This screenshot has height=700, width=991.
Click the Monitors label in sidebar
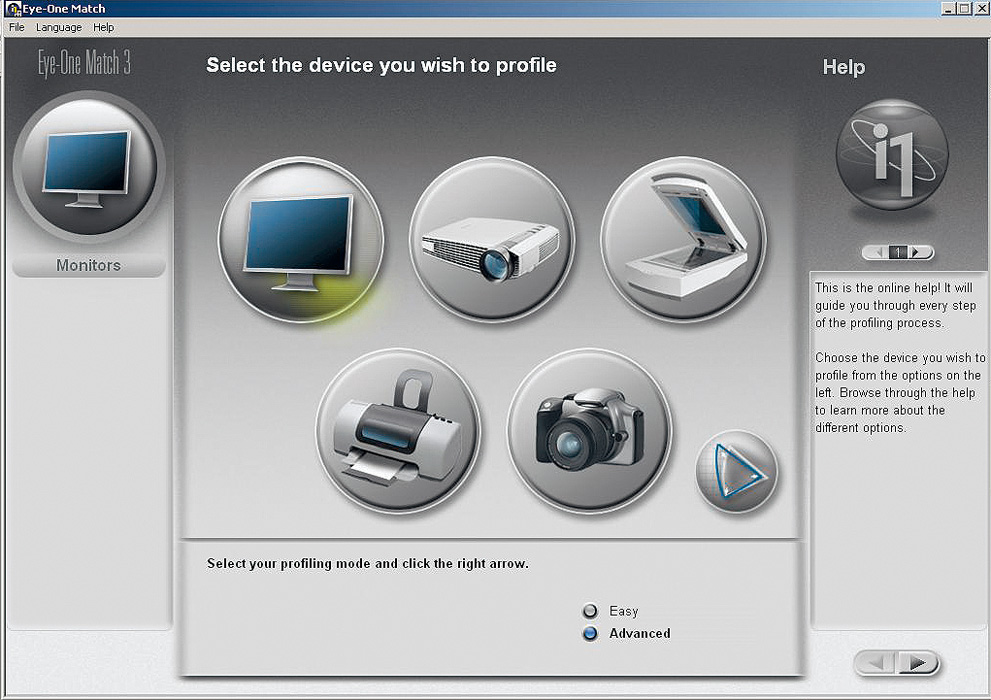point(88,265)
